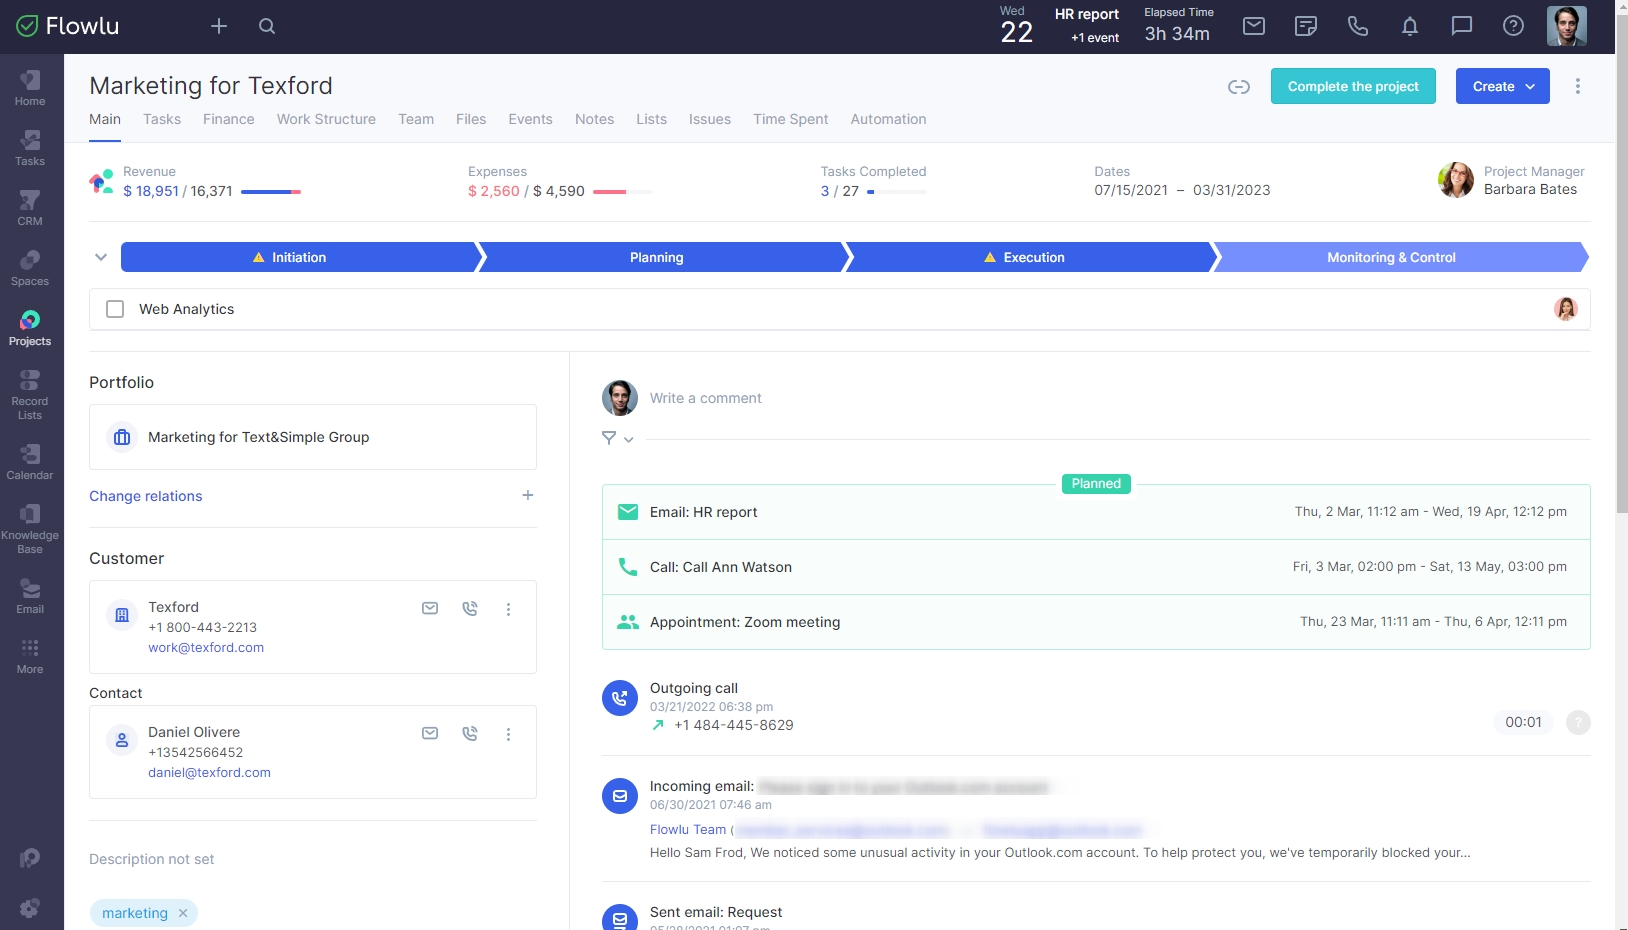Screen dimensions: 1628x930
Task: Check the Web Analytics task checkbox
Action: click(115, 309)
